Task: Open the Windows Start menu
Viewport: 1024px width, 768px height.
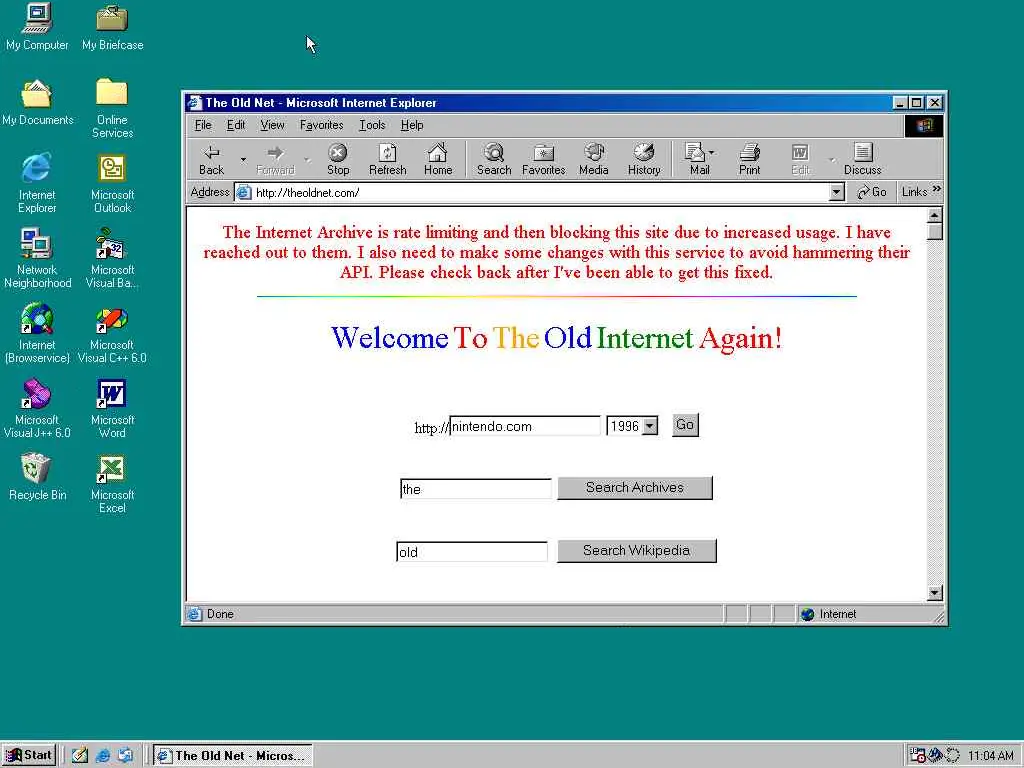Action: (x=29, y=755)
